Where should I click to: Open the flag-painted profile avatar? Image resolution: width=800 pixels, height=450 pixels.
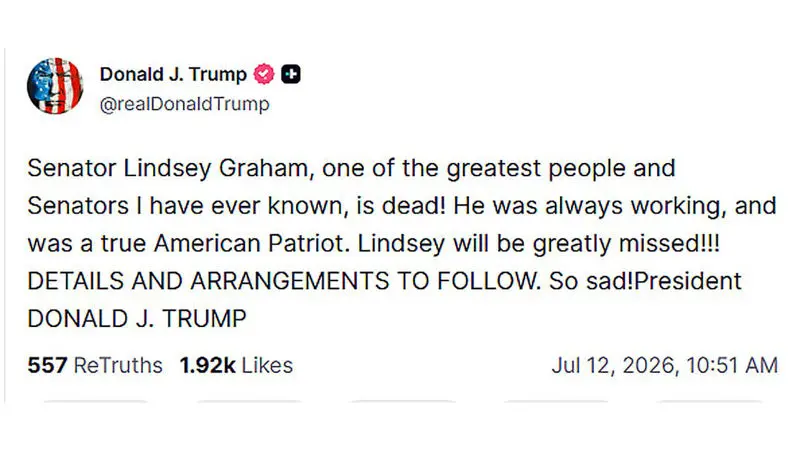[55, 86]
